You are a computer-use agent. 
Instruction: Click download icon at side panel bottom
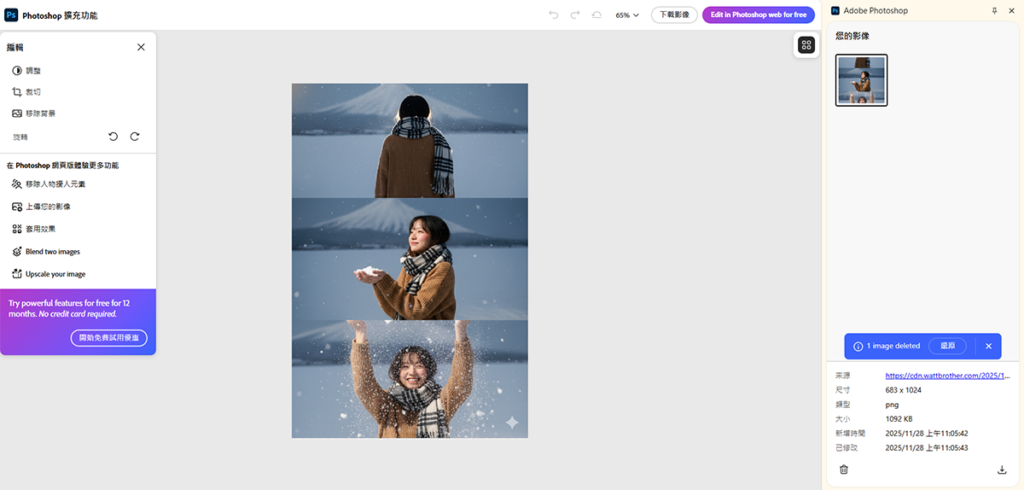(1001, 469)
